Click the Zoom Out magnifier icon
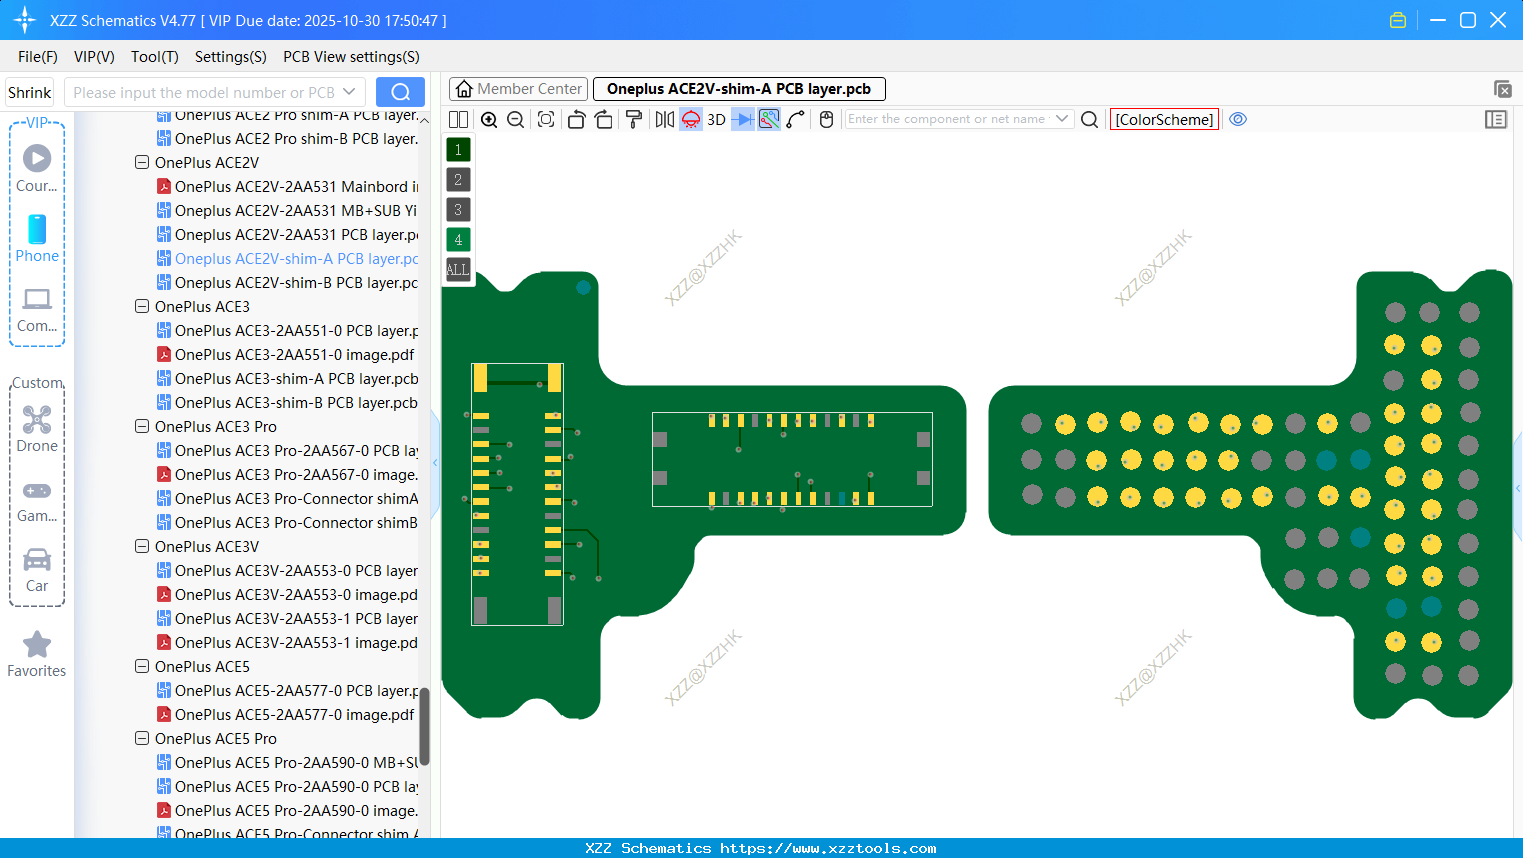 (x=514, y=119)
